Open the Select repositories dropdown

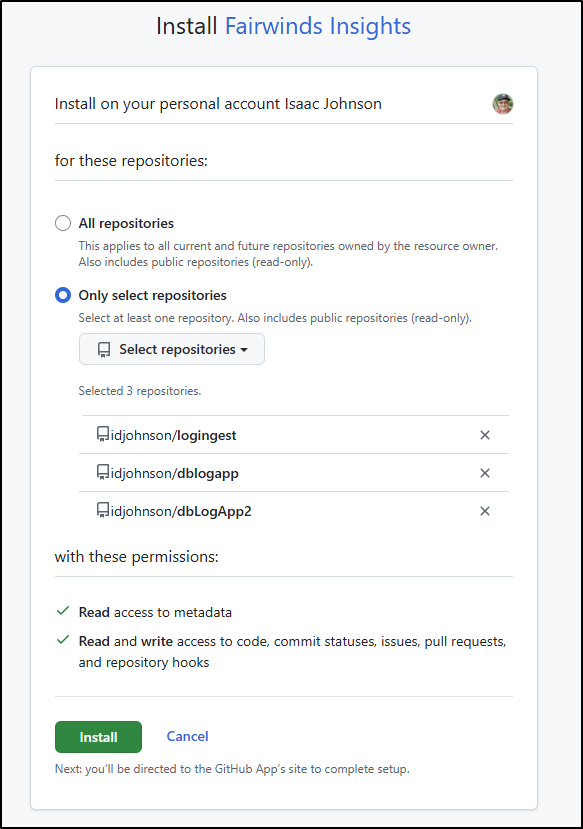click(x=172, y=349)
